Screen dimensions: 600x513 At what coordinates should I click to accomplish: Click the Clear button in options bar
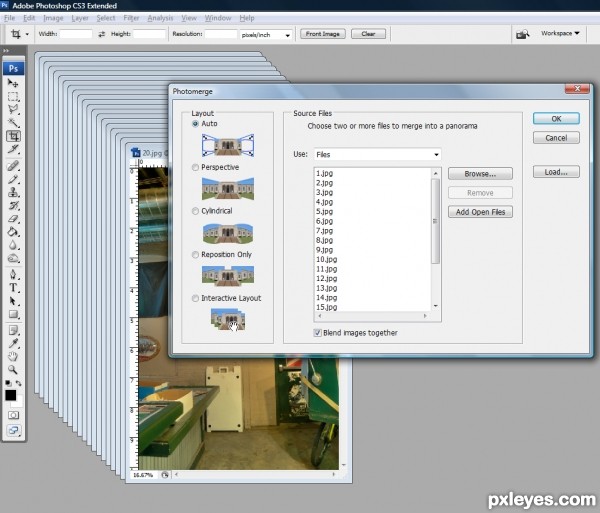pos(368,34)
